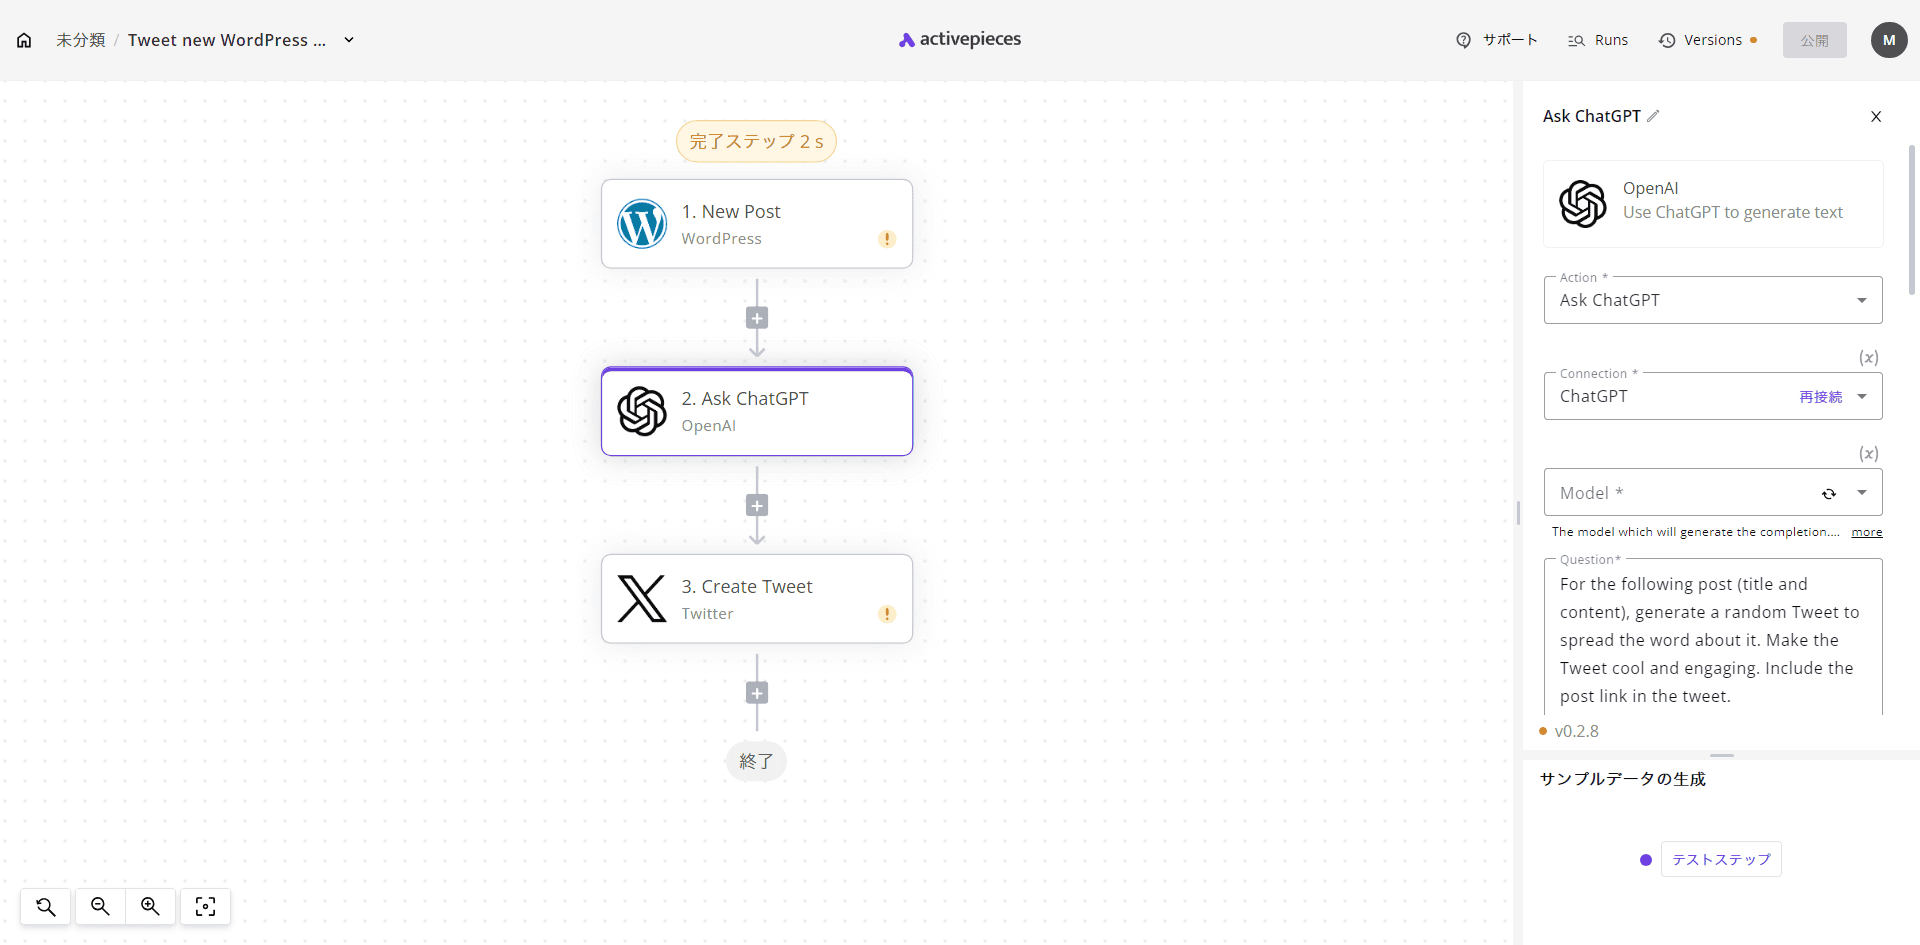Select the Create Tweet Twitter step
Viewport: 1920px width, 945px height.
coord(757,599)
